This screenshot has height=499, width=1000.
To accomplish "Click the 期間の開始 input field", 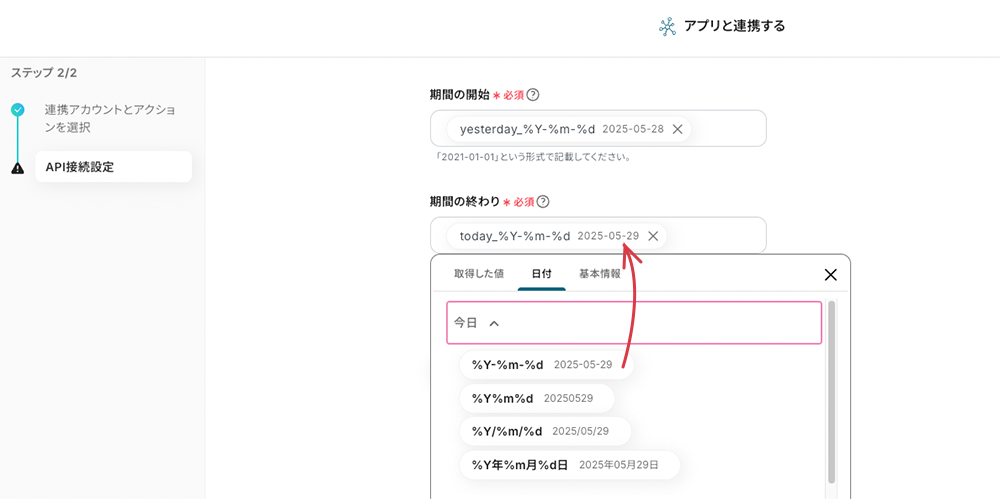I will [725, 129].
